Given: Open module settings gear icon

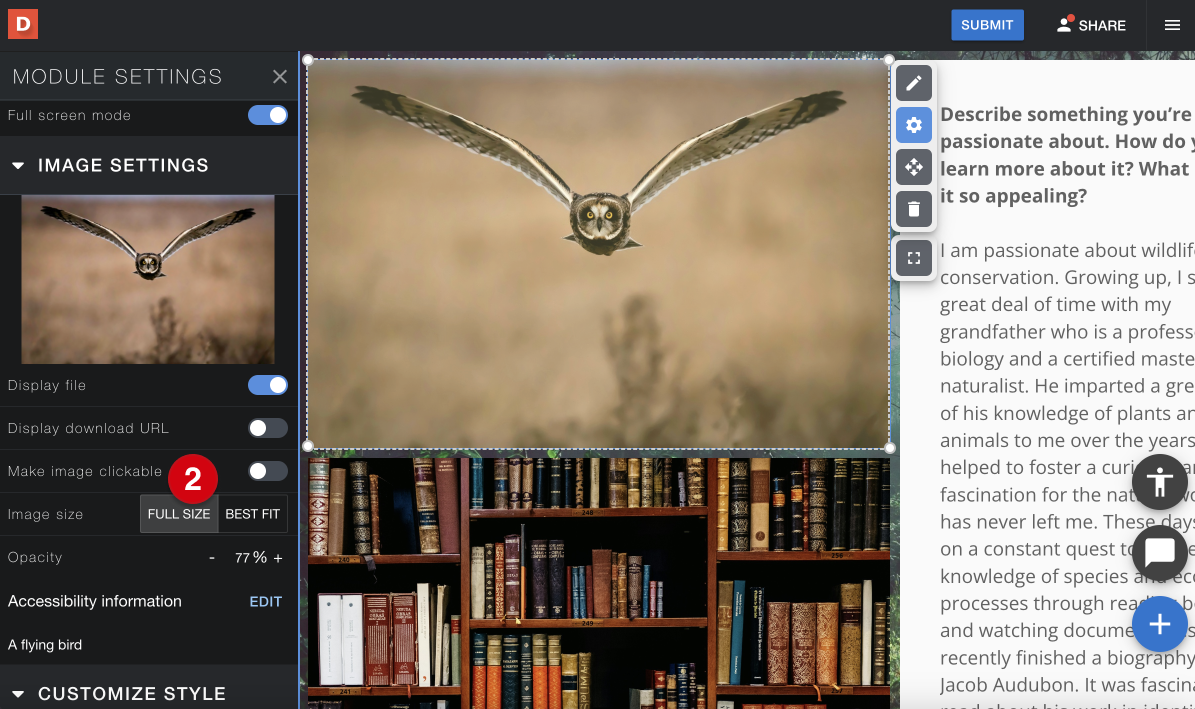Looking at the screenshot, I should pyautogui.click(x=914, y=125).
